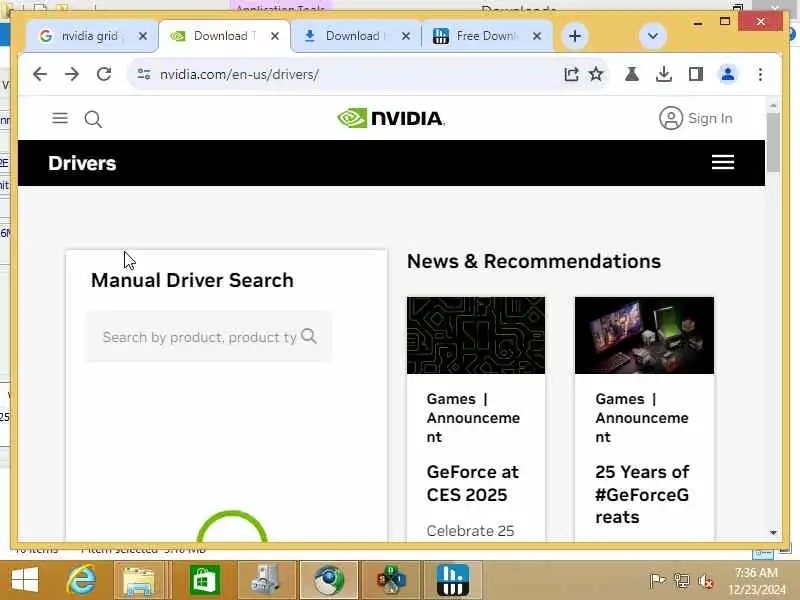Open Windows Store from taskbar

tap(205, 580)
